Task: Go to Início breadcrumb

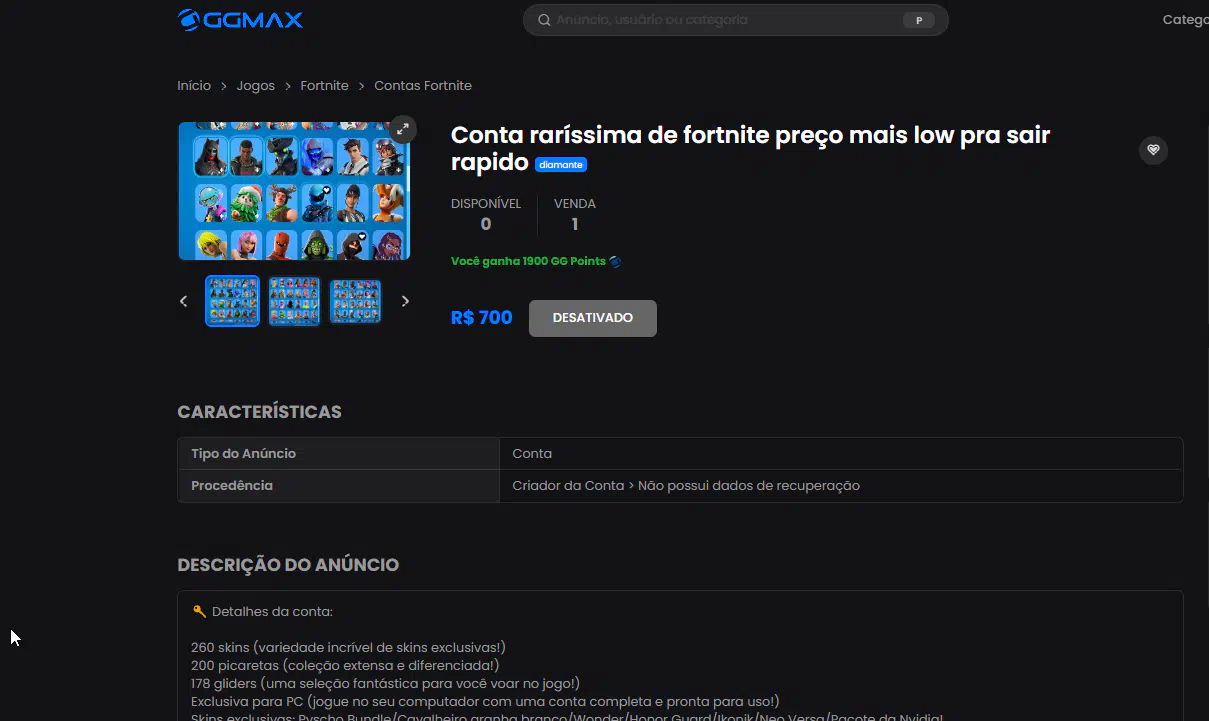Action: [194, 86]
